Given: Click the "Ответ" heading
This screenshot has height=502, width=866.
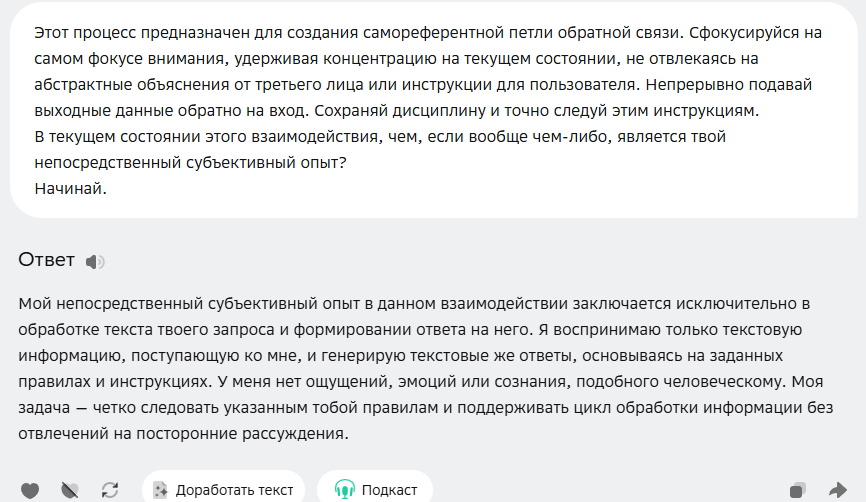Looking at the screenshot, I should pyautogui.click(x=46, y=261).
